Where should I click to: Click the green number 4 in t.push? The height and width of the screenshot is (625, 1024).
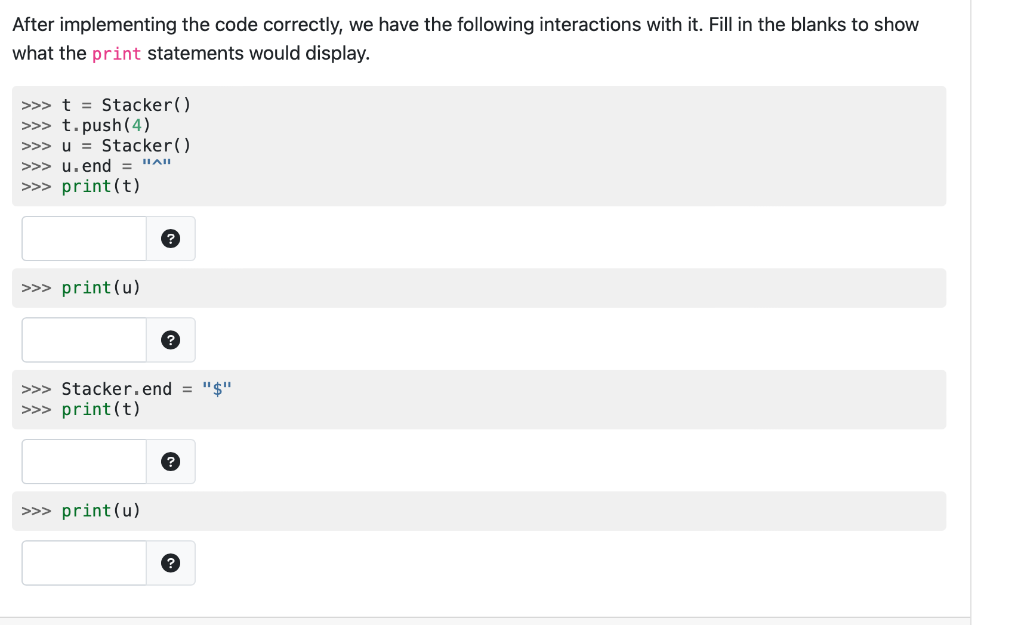136,125
